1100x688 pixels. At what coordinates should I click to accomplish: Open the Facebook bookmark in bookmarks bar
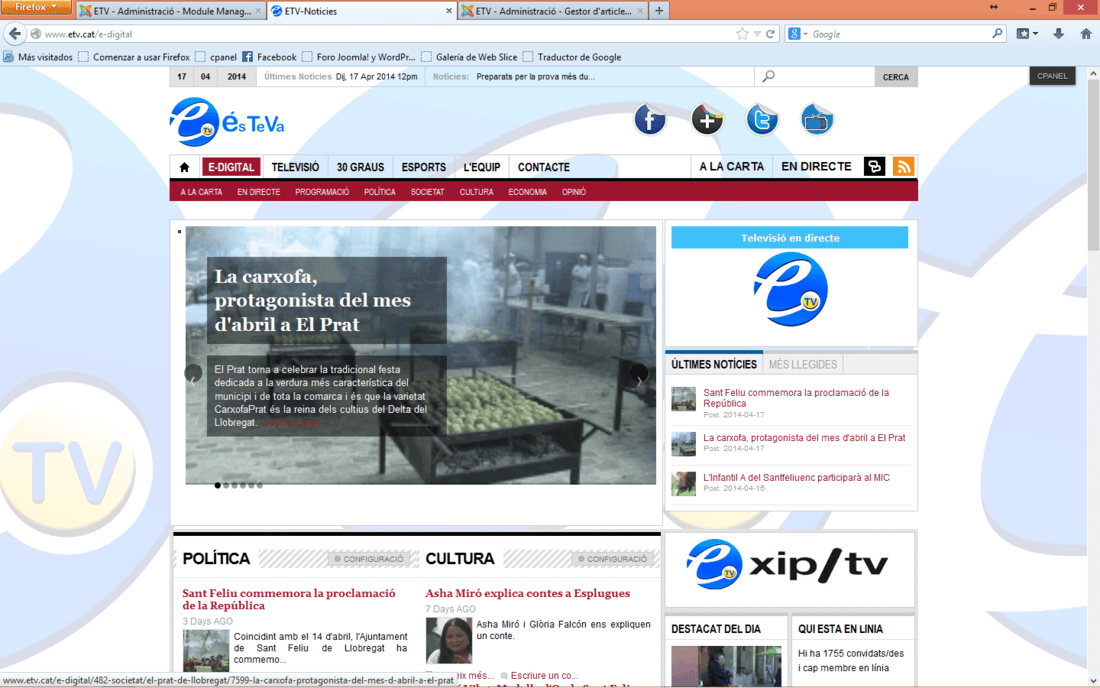coord(269,57)
